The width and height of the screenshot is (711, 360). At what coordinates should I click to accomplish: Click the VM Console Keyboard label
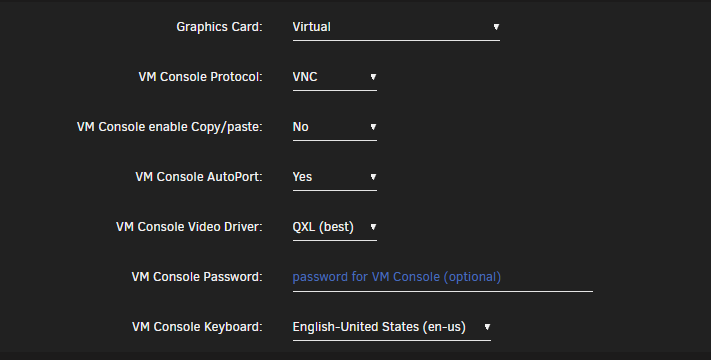coord(197,327)
